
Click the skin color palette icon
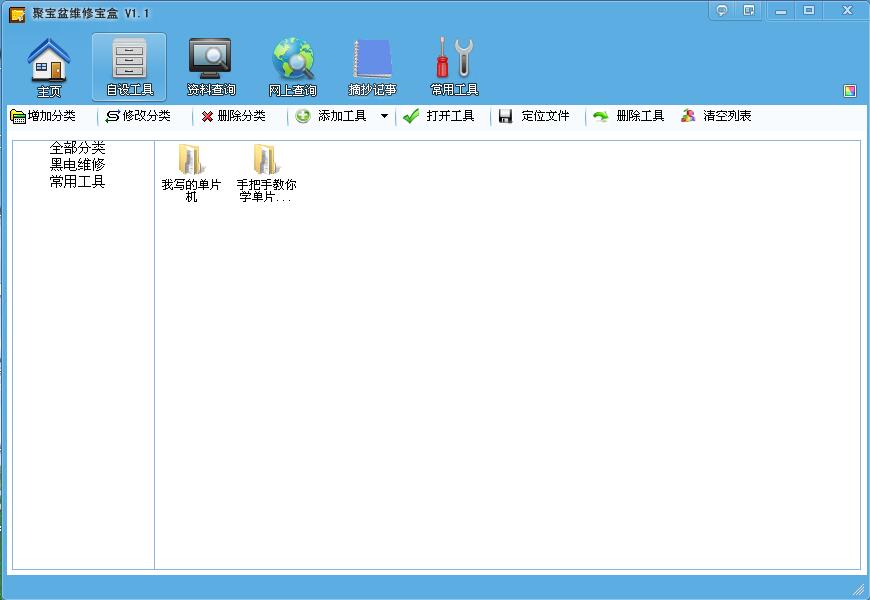tap(849, 91)
